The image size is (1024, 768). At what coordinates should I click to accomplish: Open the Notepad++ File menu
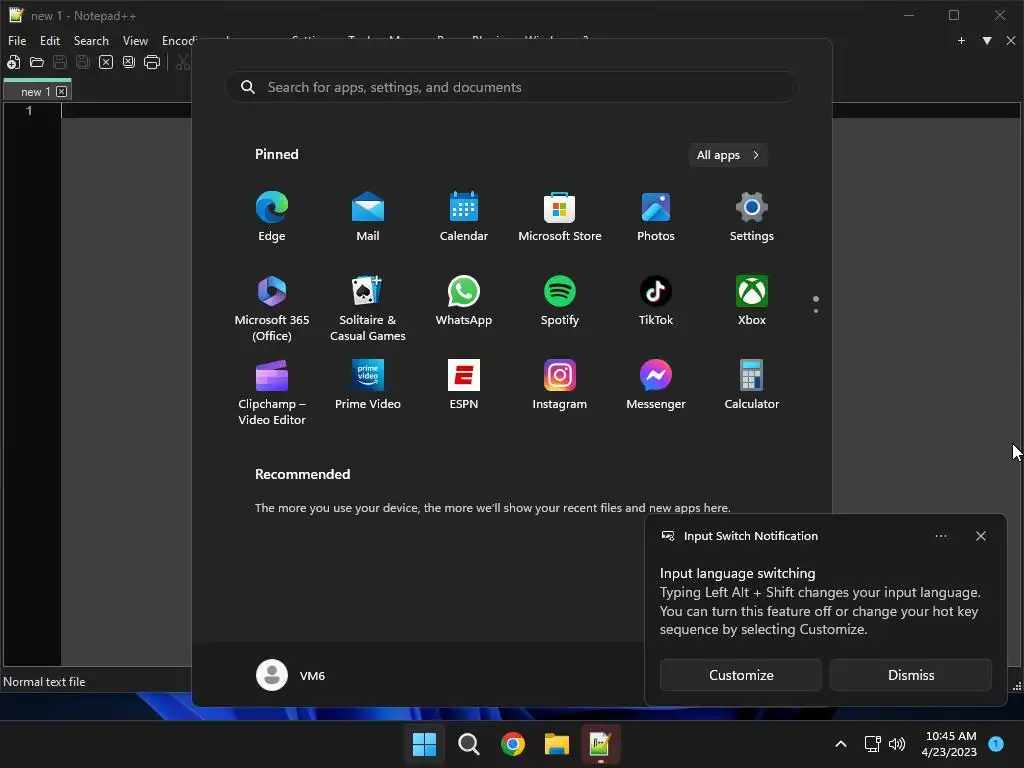(x=17, y=40)
